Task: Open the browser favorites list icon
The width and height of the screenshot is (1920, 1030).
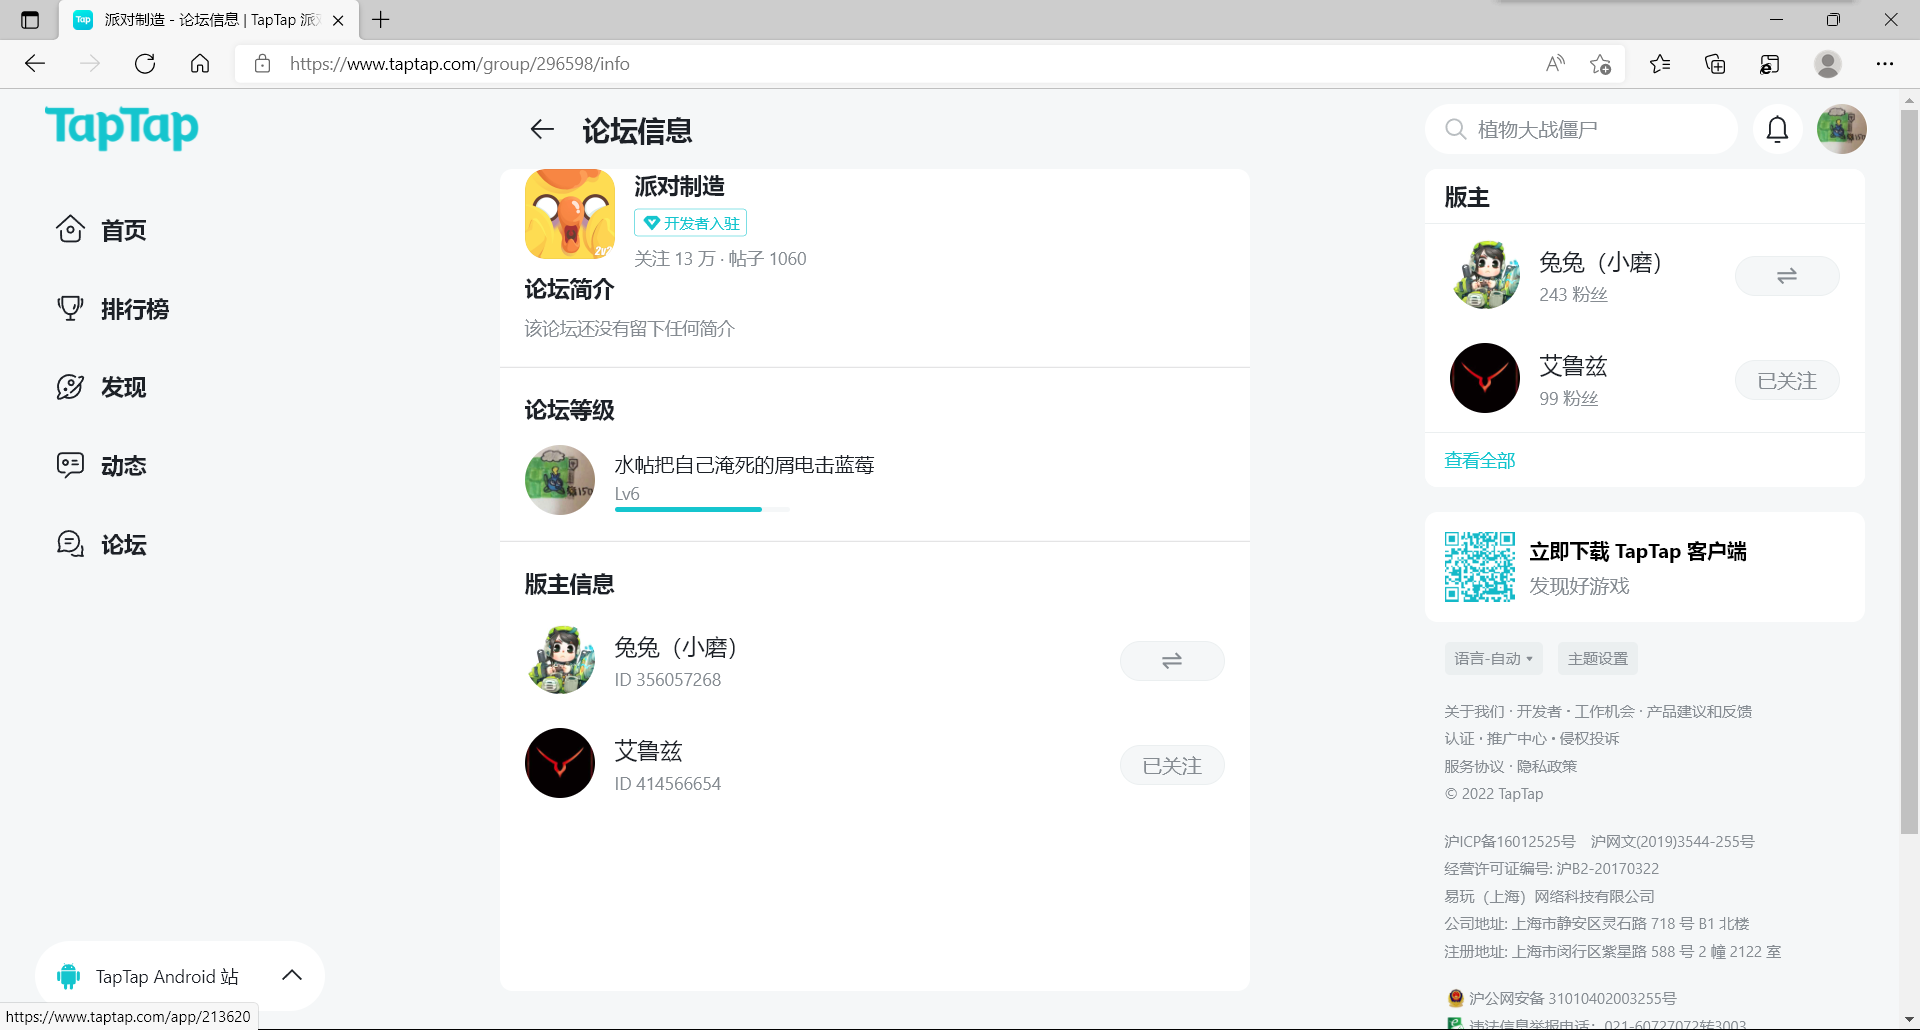Action: point(1660,64)
